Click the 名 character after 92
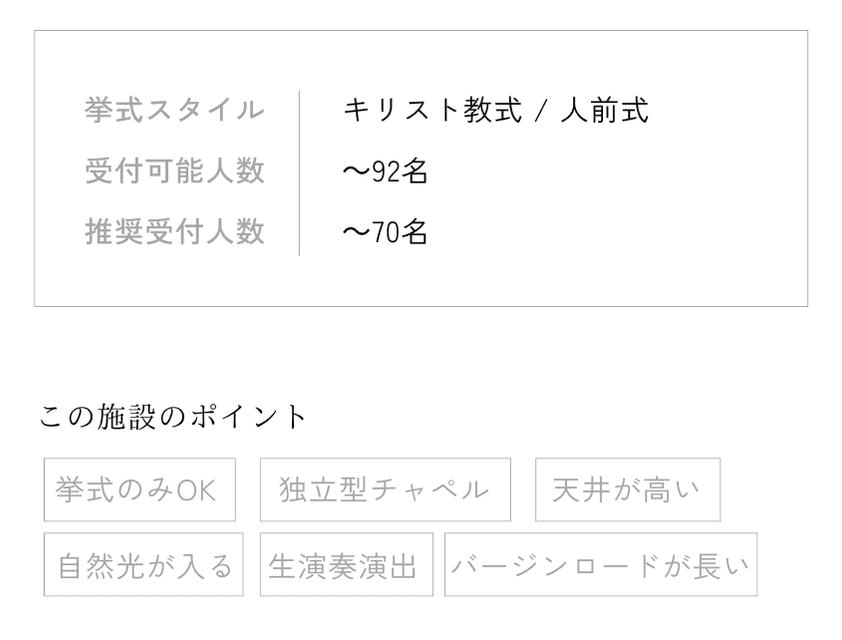Viewport: 842px width, 640px height. [414, 171]
